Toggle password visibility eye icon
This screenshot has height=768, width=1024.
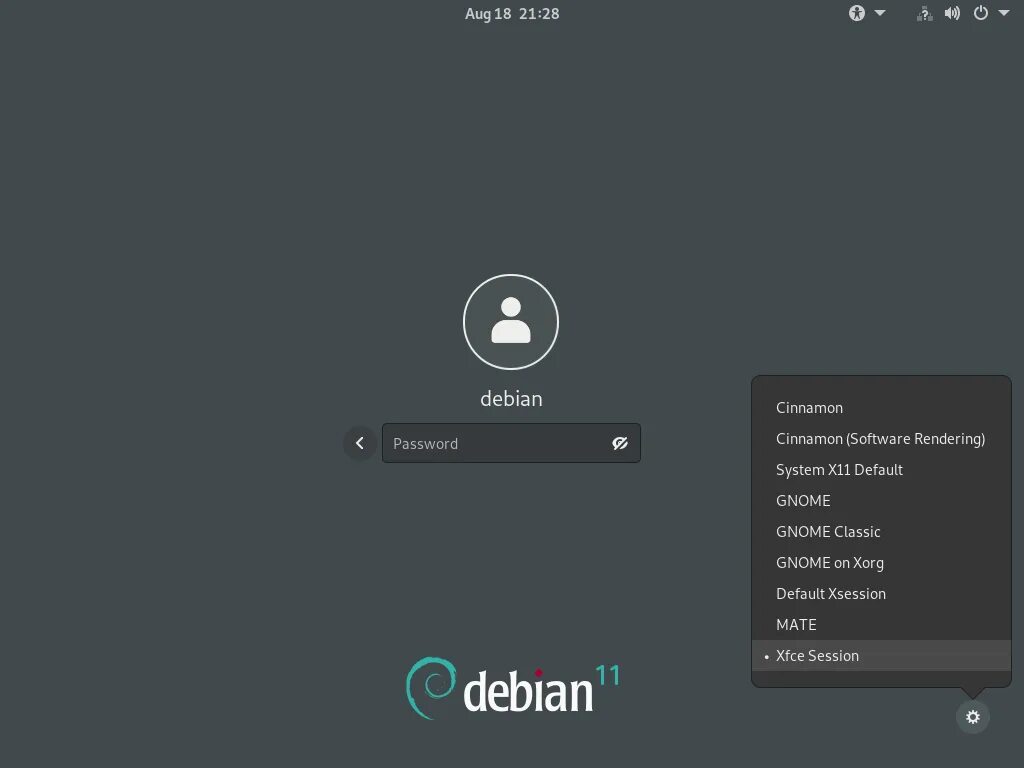[620, 443]
